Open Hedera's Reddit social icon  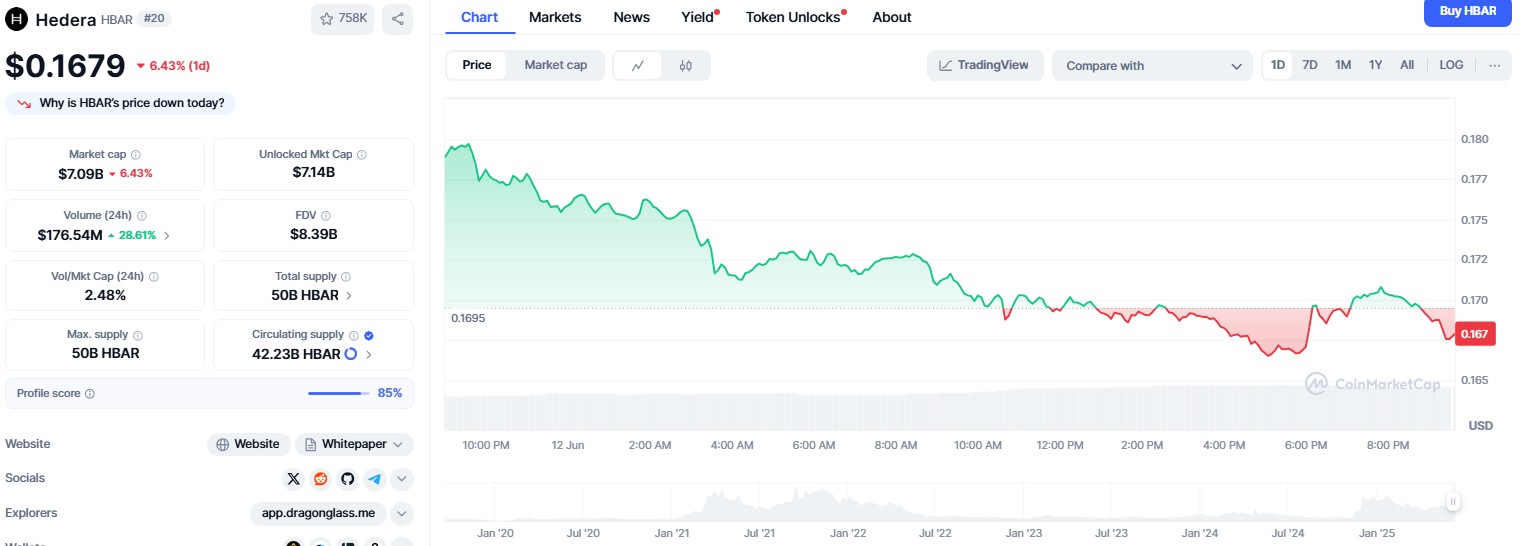coord(320,479)
